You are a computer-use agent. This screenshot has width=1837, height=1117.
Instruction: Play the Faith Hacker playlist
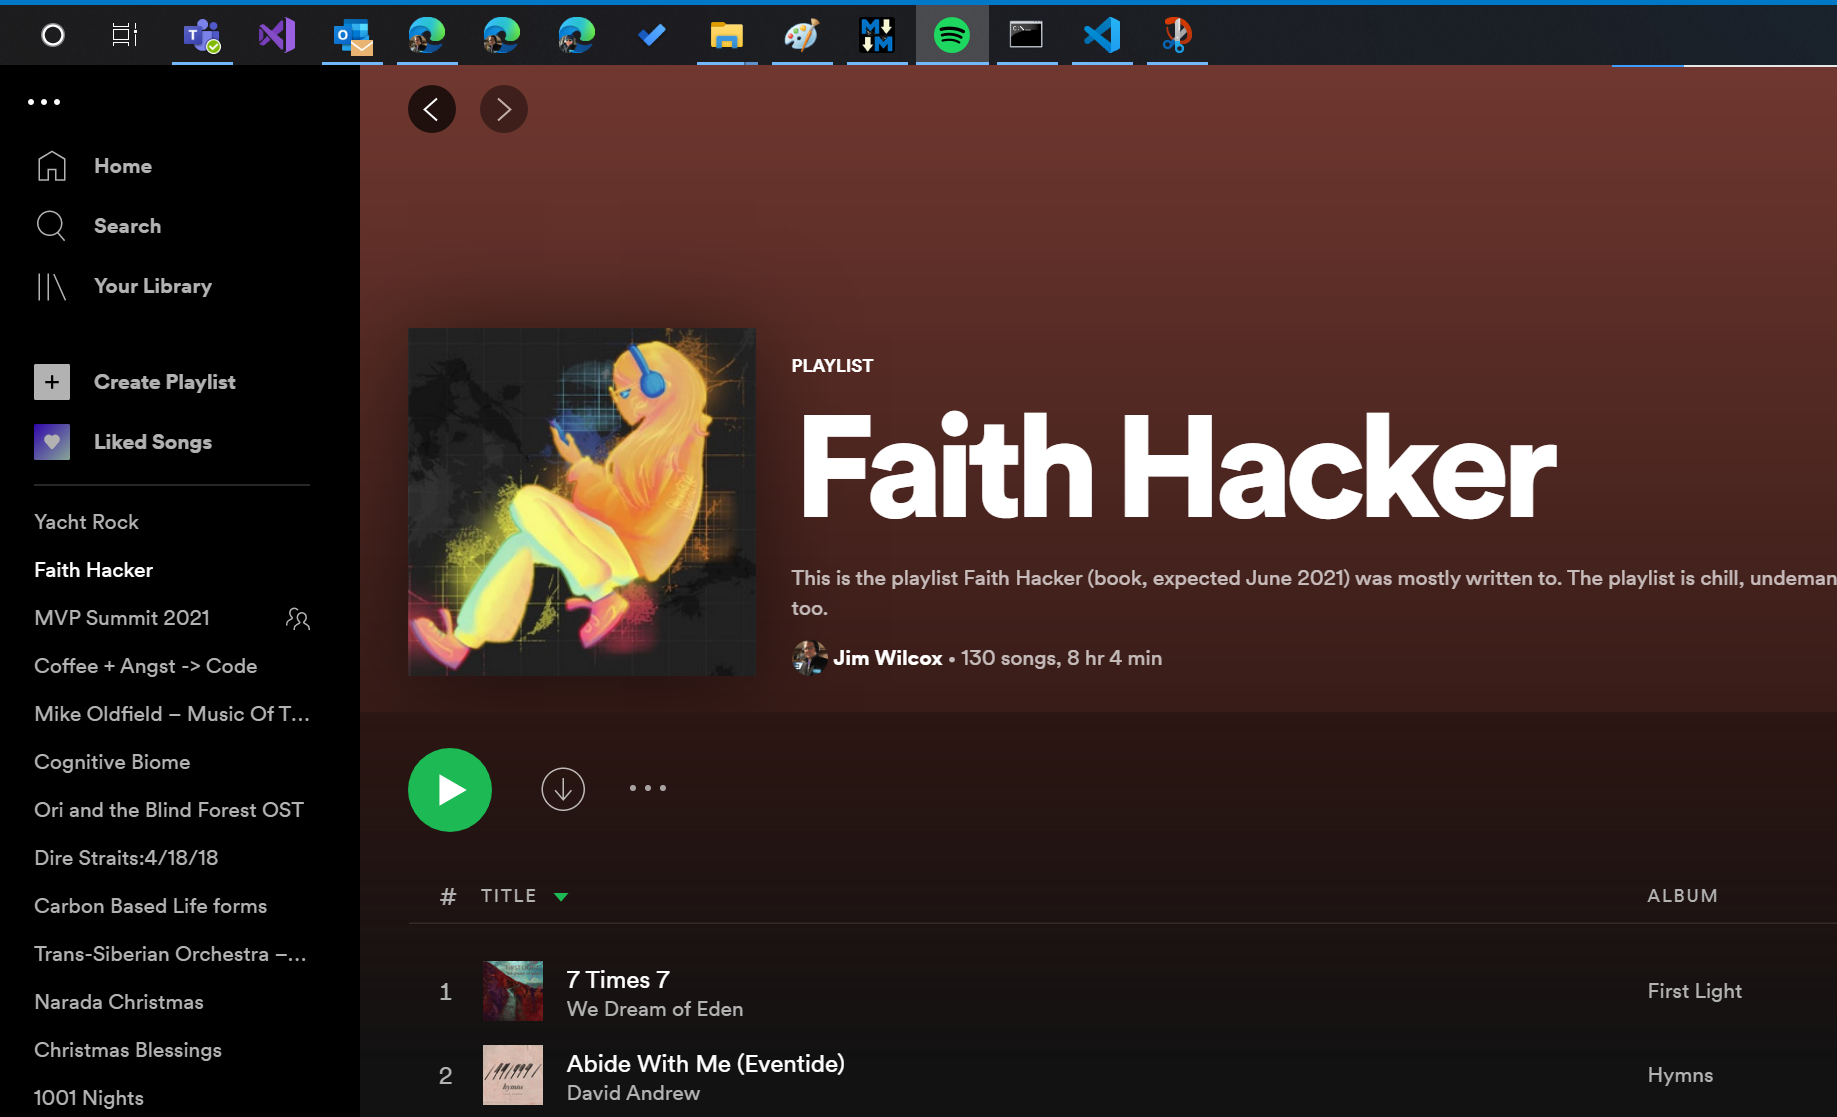click(450, 790)
